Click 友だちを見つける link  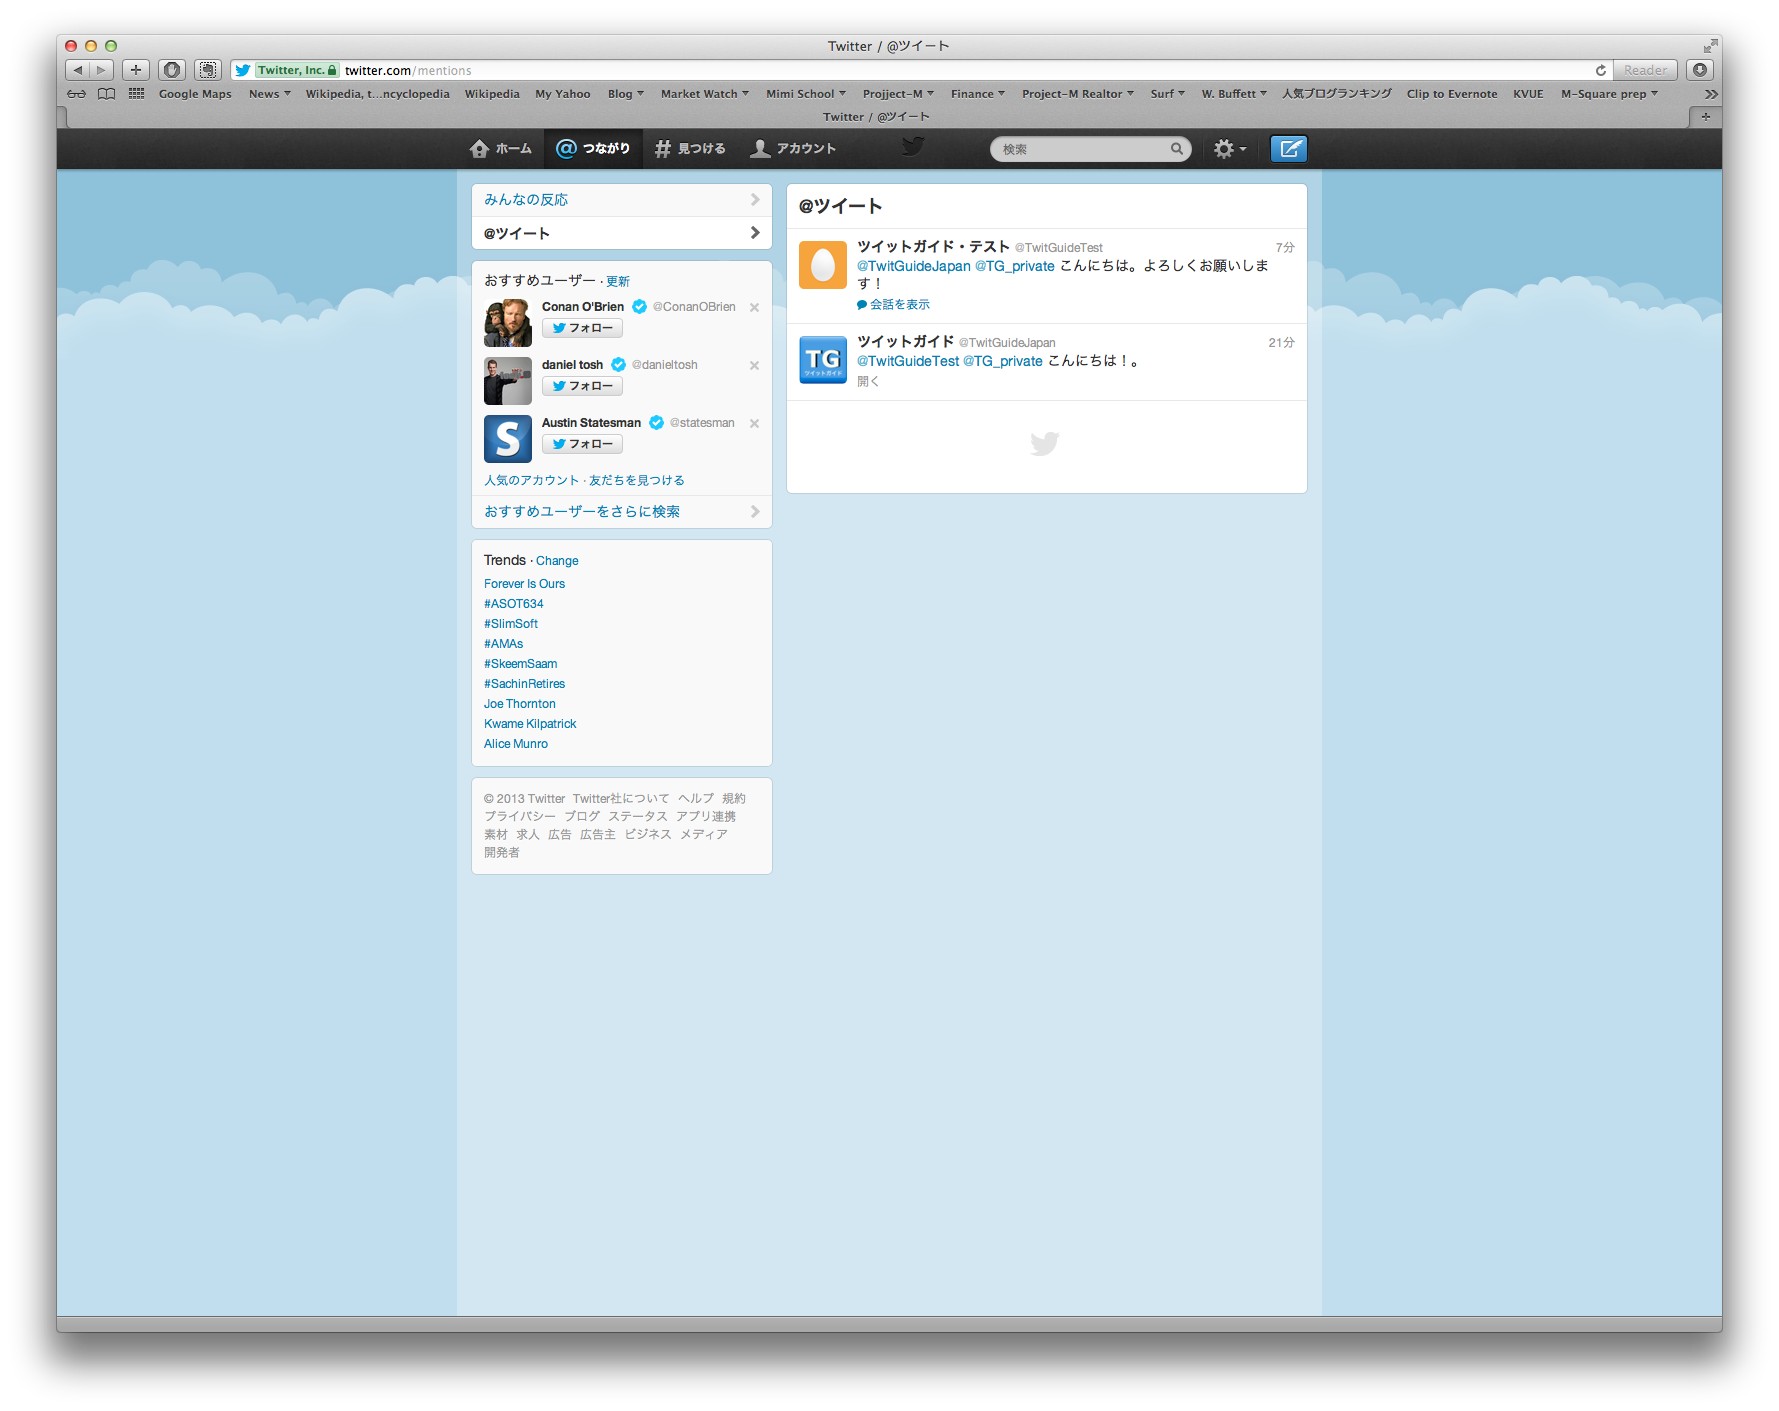[637, 480]
